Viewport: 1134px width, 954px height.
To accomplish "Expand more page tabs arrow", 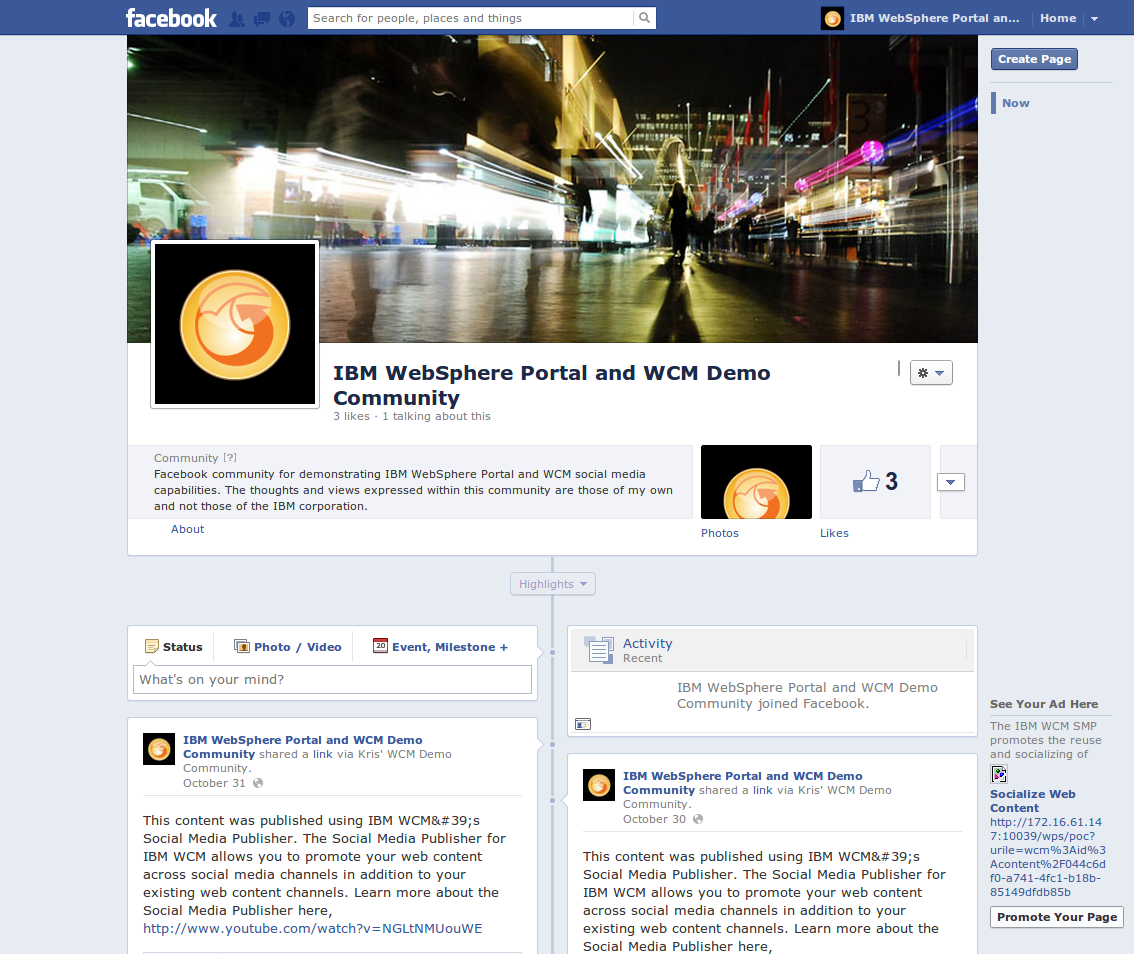I will click(x=951, y=482).
